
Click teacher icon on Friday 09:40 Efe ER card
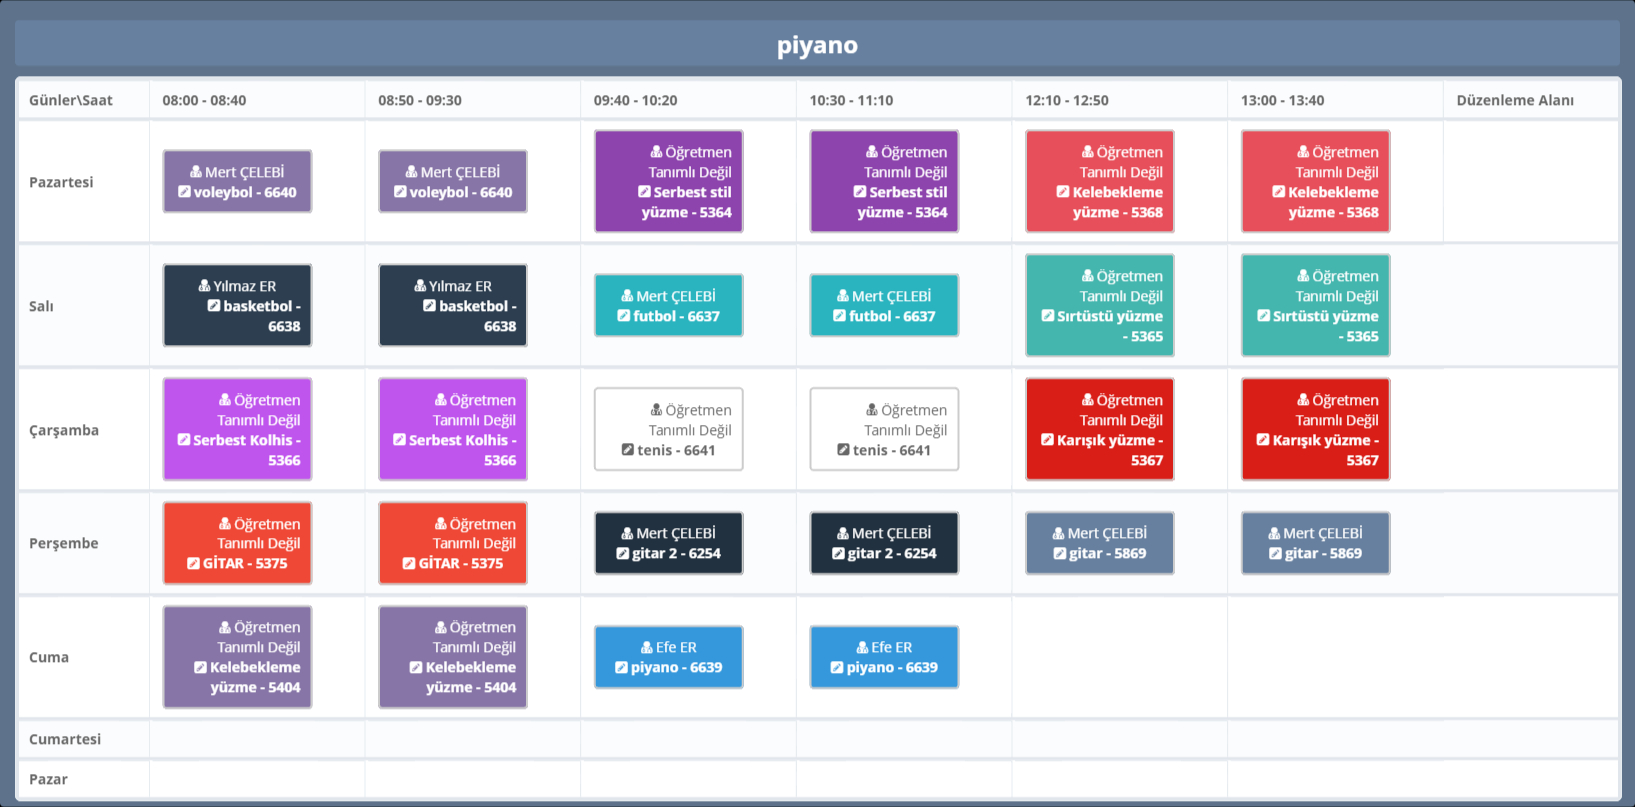point(646,648)
